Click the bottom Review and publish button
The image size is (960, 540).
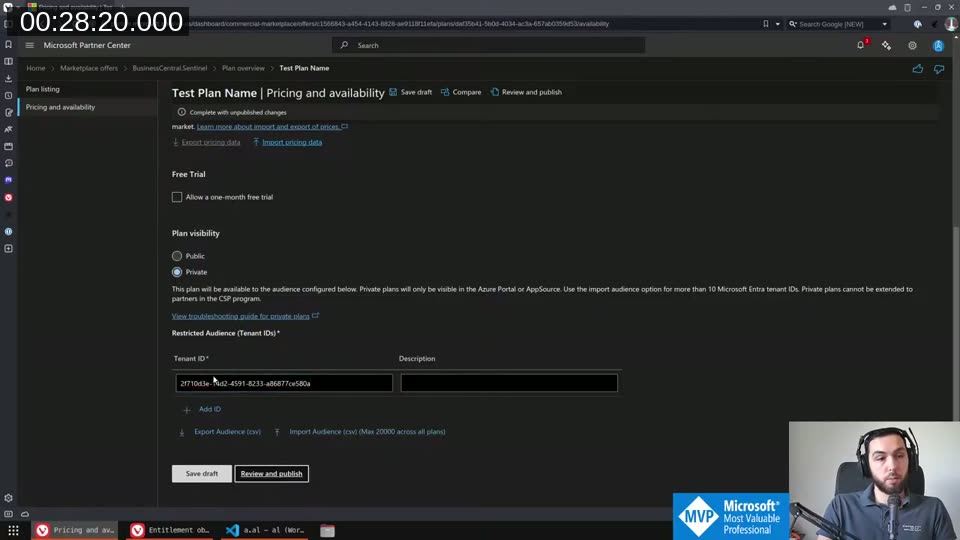point(271,473)
